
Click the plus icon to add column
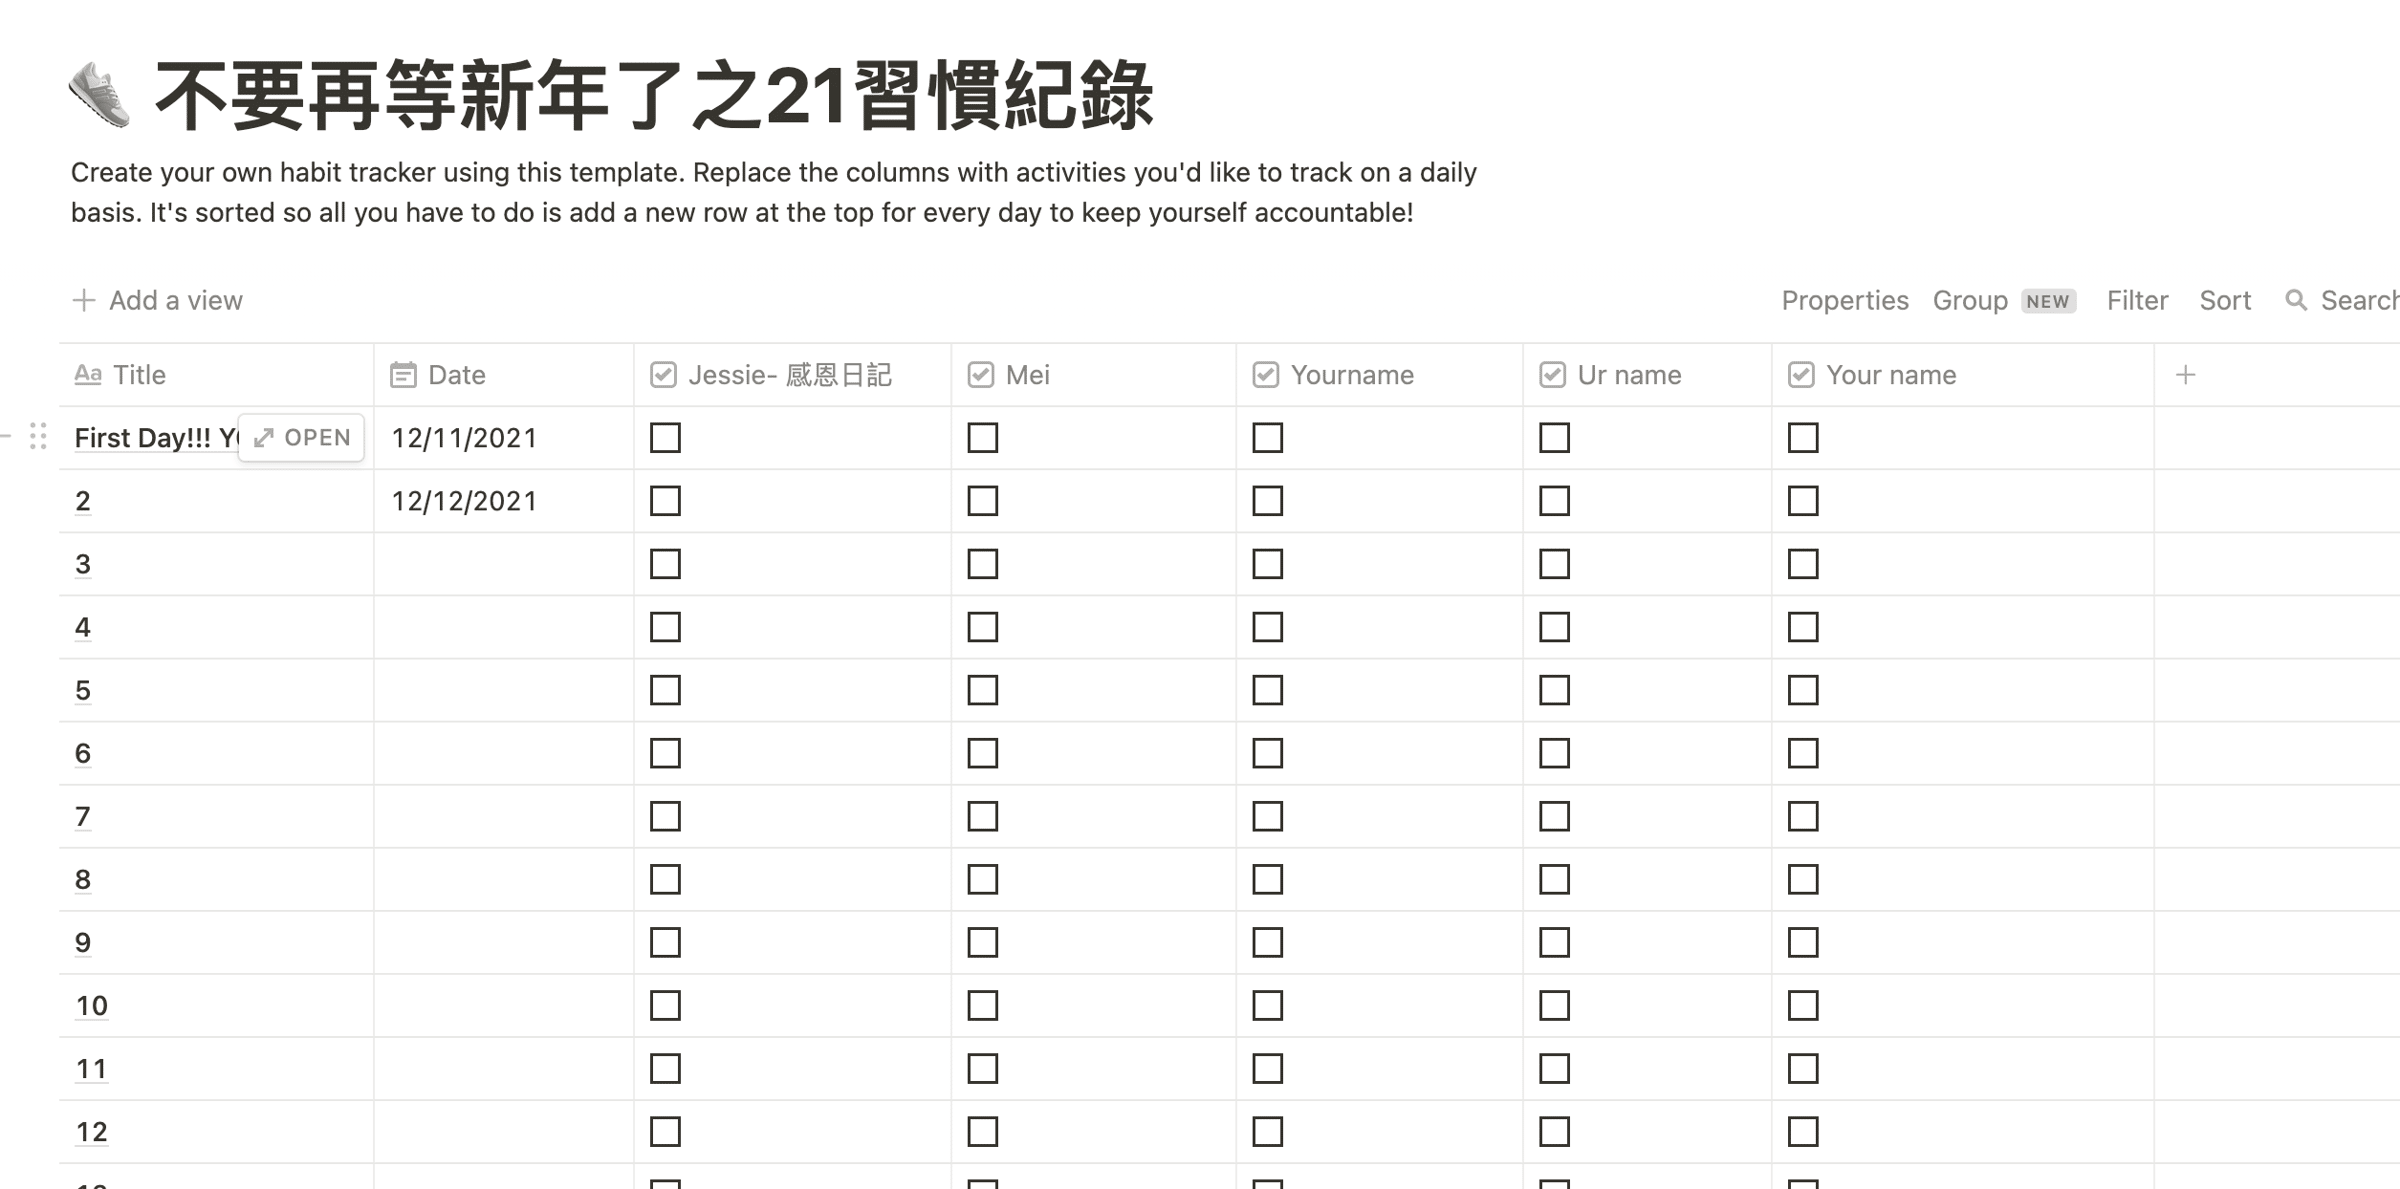coord(2185,375)
